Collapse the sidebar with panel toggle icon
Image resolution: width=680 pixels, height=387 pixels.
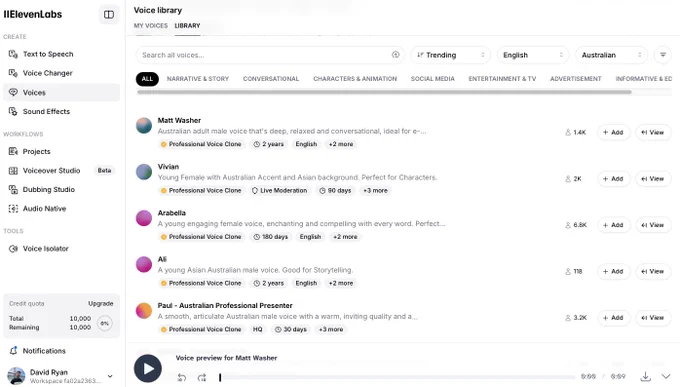coord(109,15)
